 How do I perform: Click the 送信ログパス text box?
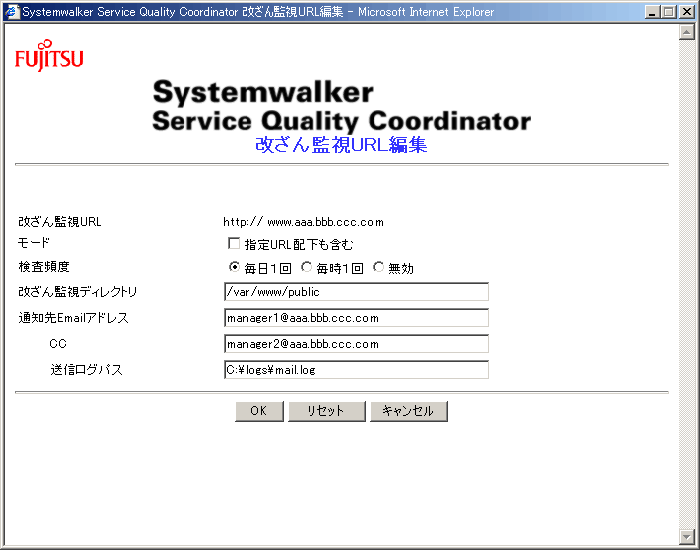pos(356,370)
